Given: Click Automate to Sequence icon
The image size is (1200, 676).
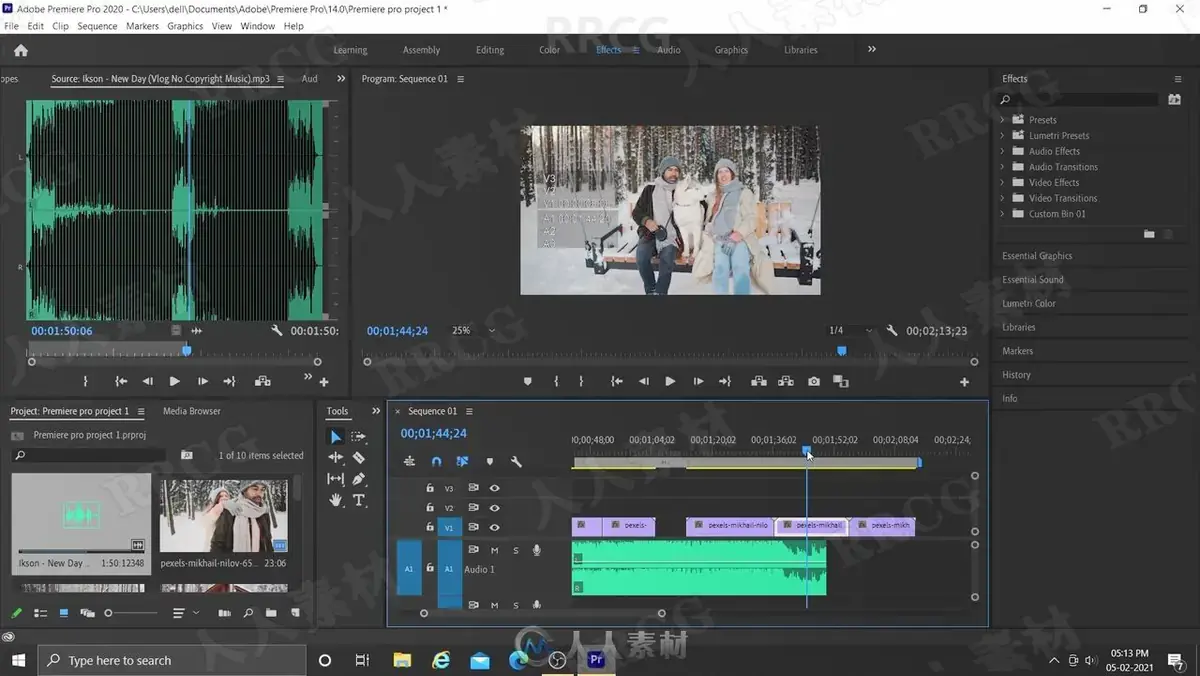Looking at the screenshot, I should click(224, 613).
